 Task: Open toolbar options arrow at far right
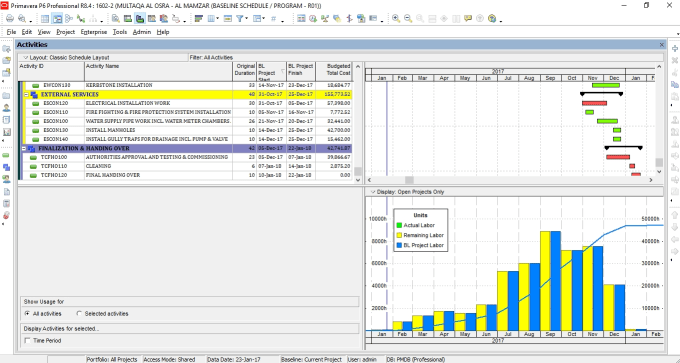pyautogui.click(x=677, y=33)
